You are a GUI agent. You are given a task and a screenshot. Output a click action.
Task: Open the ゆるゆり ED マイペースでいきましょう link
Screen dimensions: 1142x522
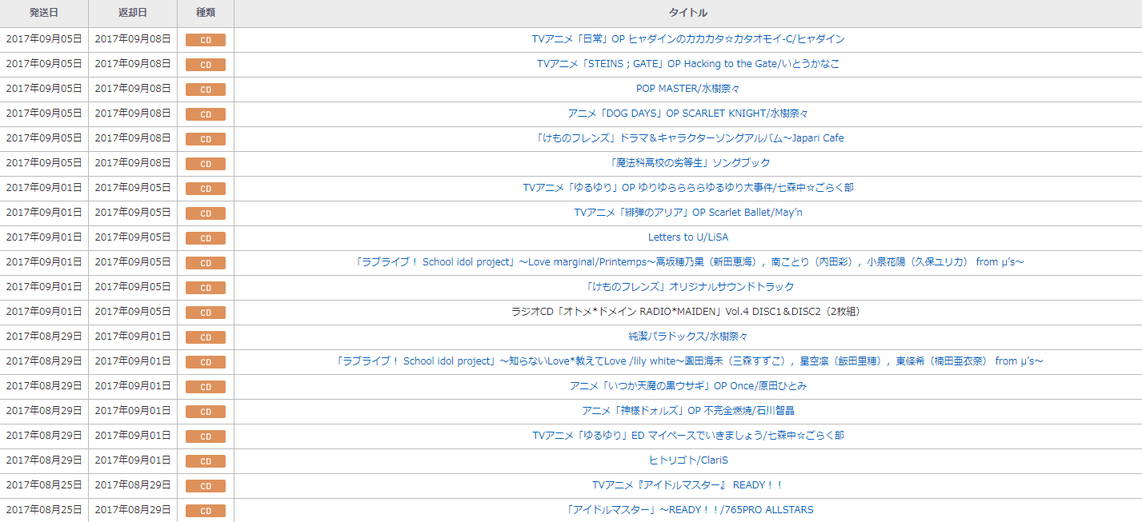688,435
